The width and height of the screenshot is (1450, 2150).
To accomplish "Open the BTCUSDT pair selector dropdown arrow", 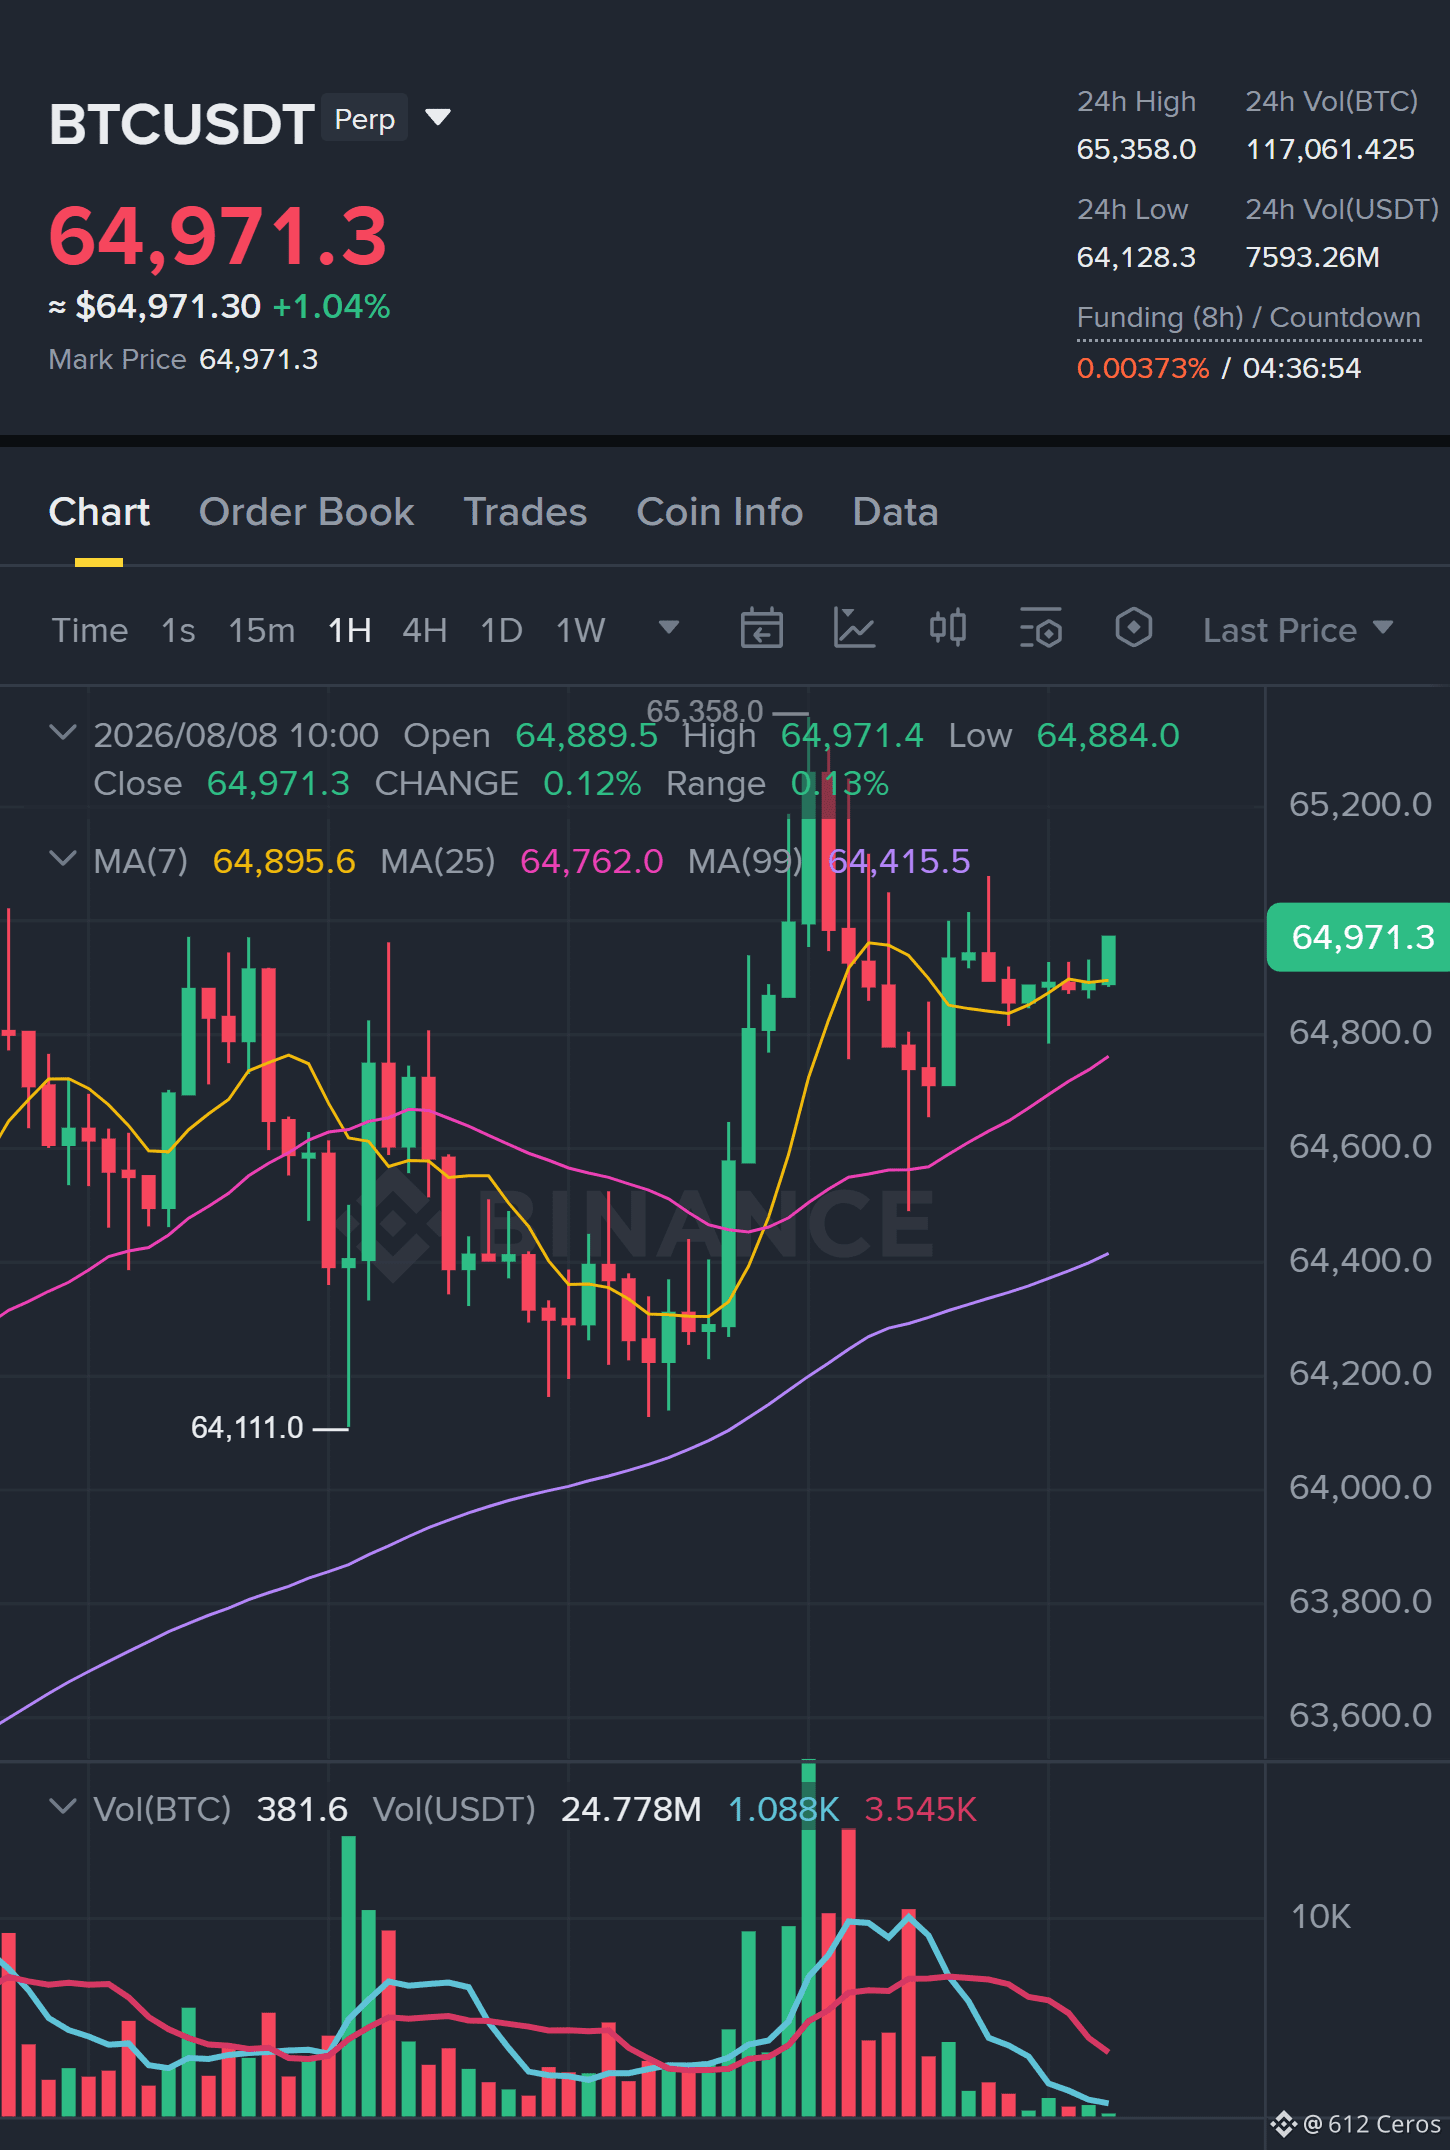I will pos(438,118).
